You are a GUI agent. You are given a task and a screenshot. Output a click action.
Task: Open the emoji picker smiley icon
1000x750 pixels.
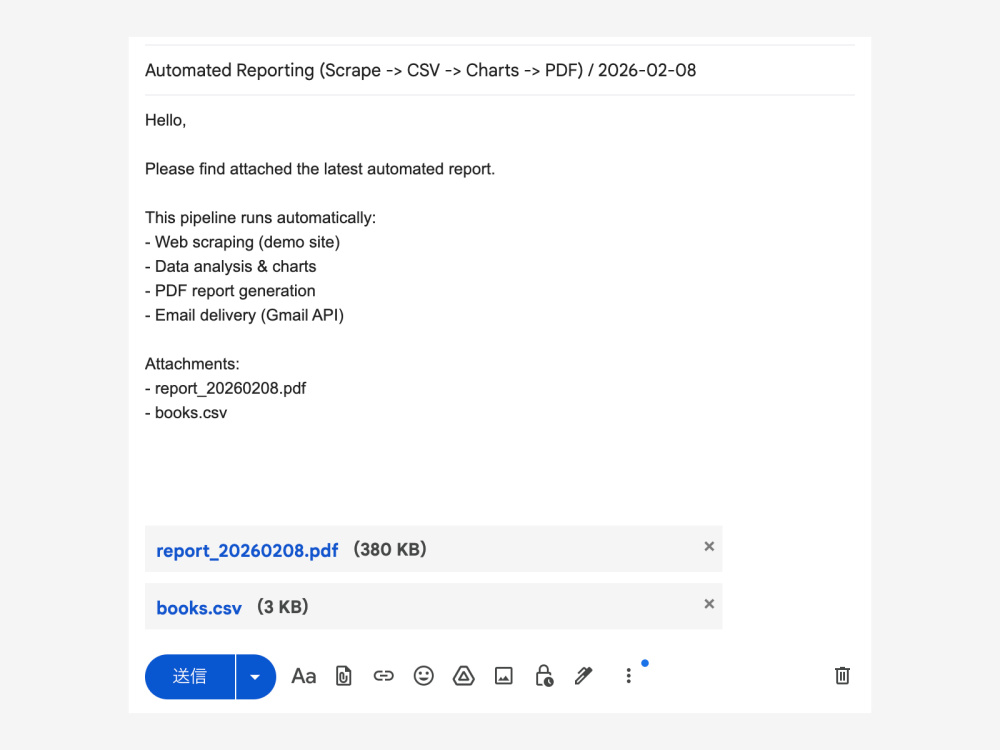pos(423,676)
